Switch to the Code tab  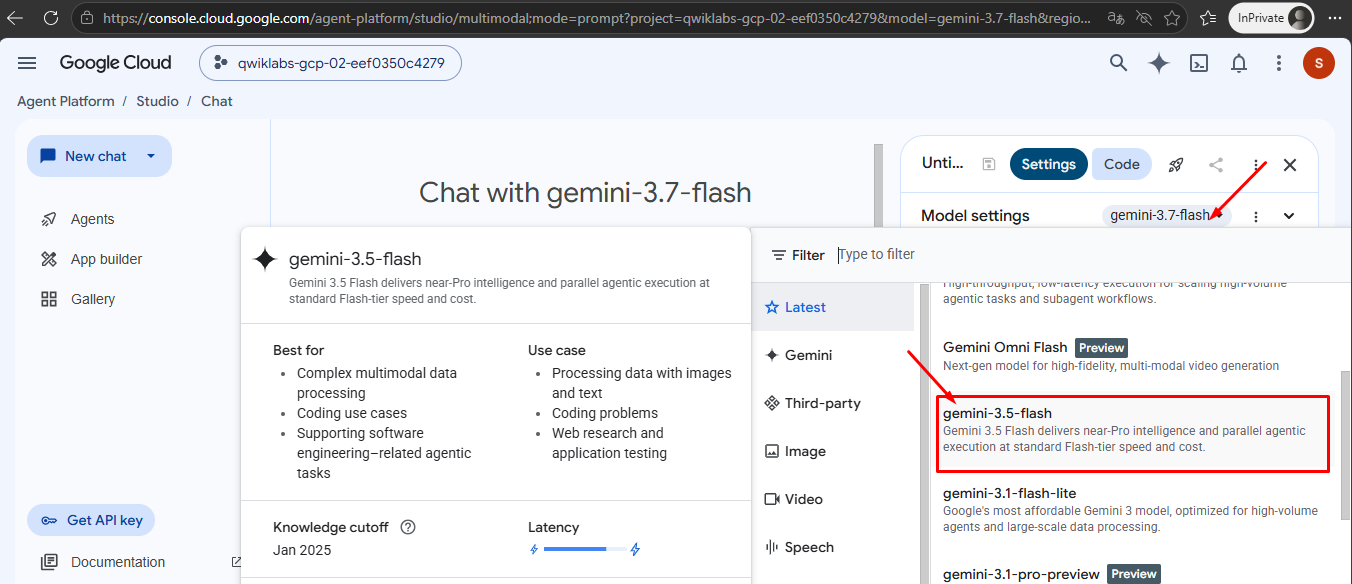click(x=1121, y=164)
